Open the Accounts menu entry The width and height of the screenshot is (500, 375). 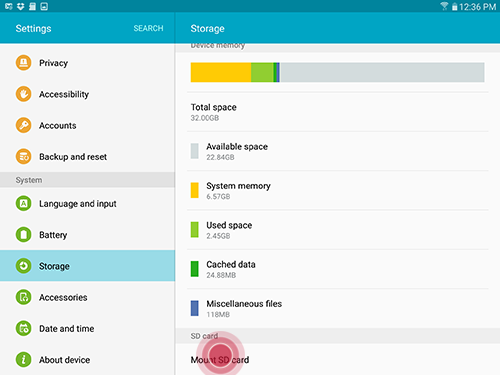pos(87,125)
